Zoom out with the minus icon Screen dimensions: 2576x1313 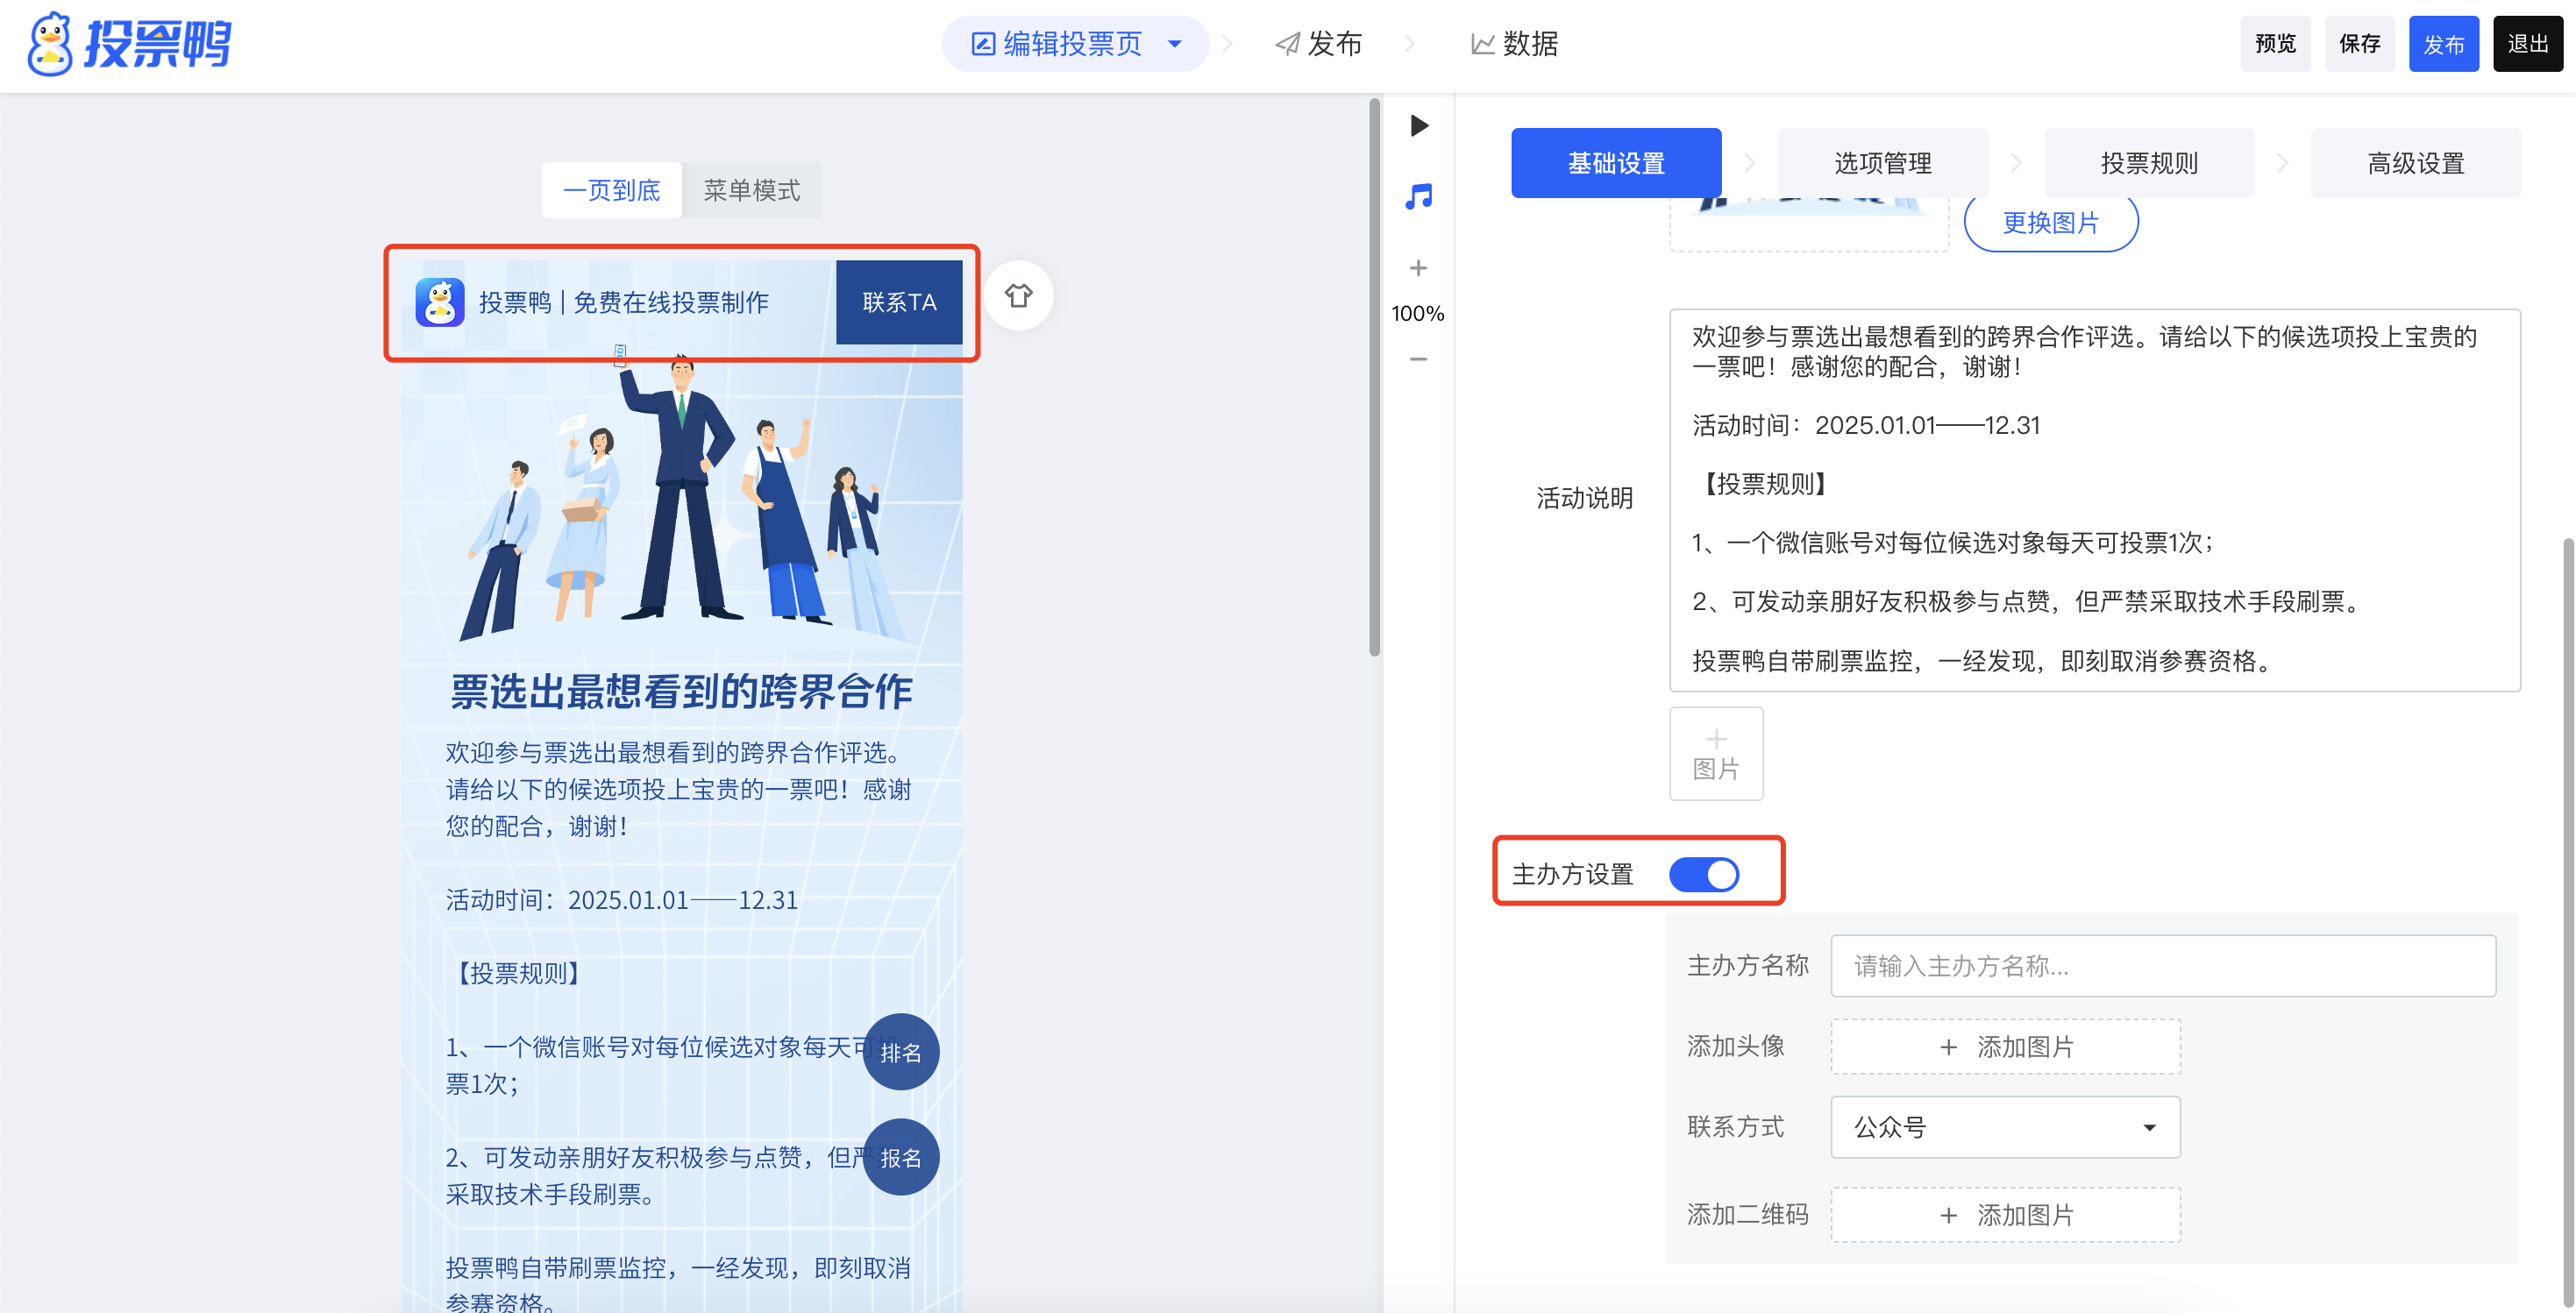click(x=1418, y=359)
